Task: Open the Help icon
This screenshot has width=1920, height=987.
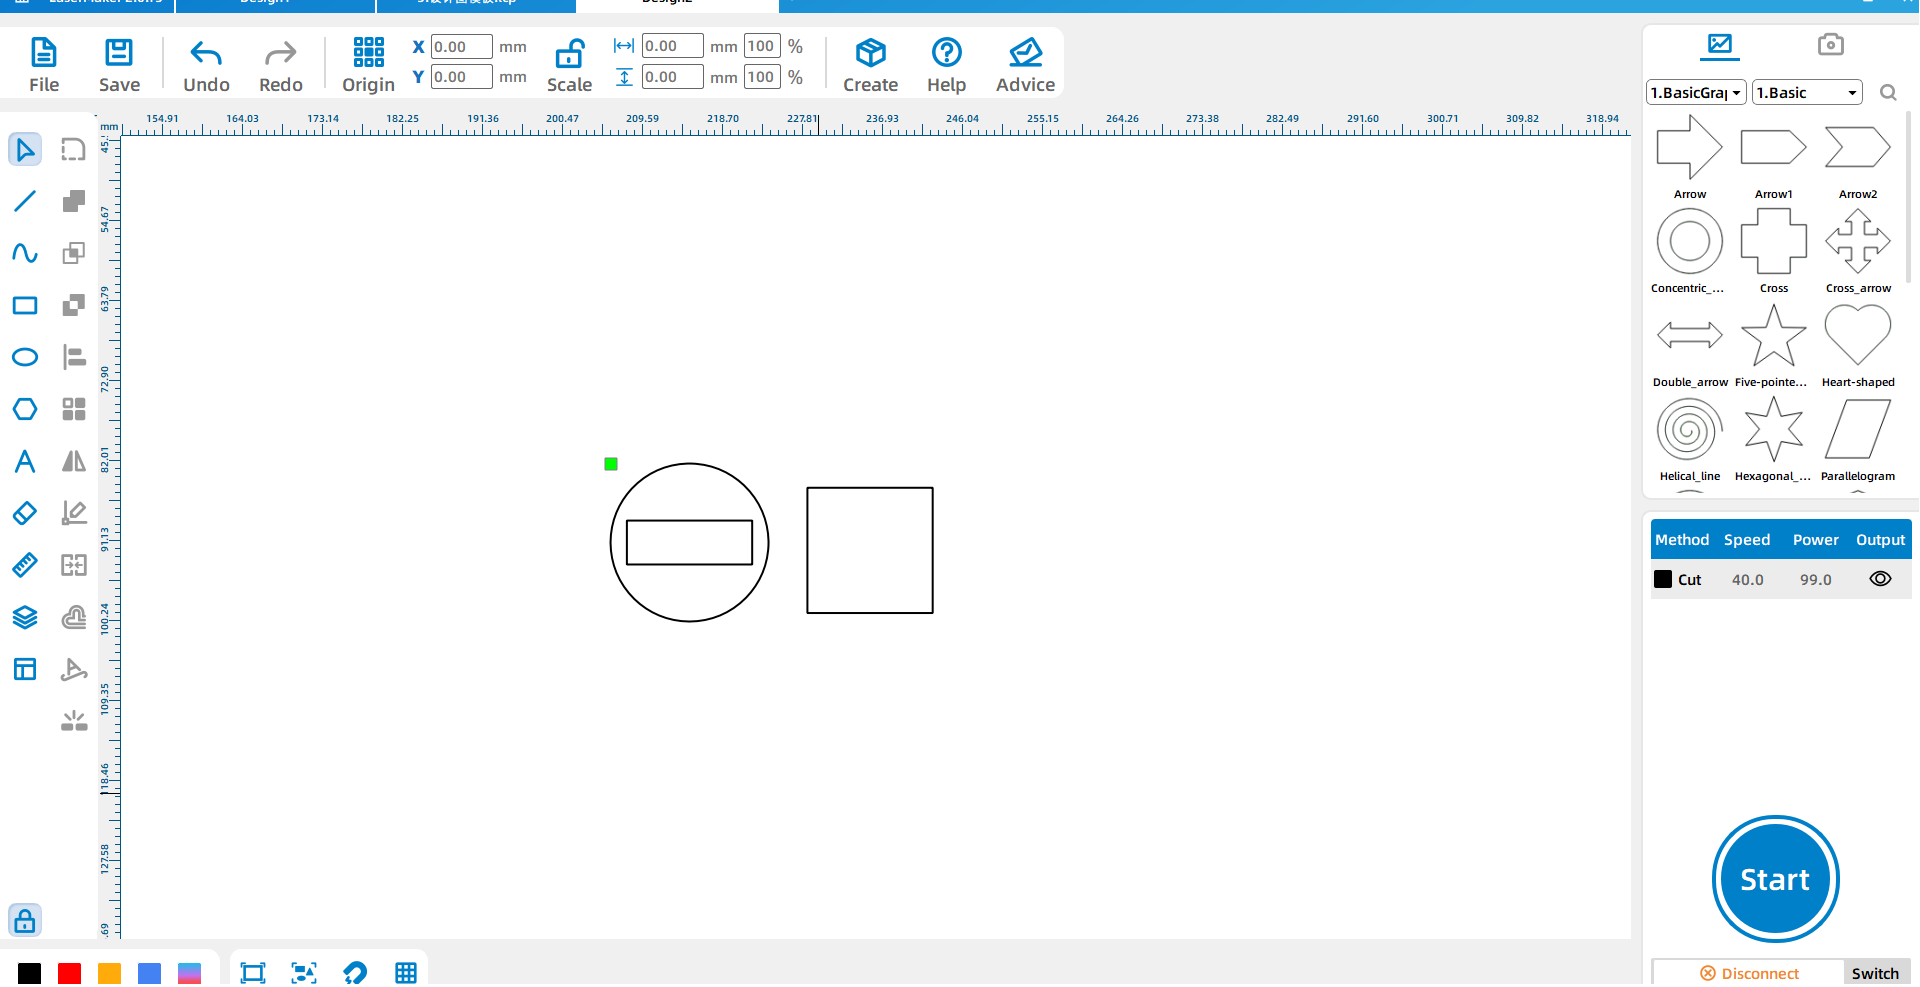Action: [946, 52]
